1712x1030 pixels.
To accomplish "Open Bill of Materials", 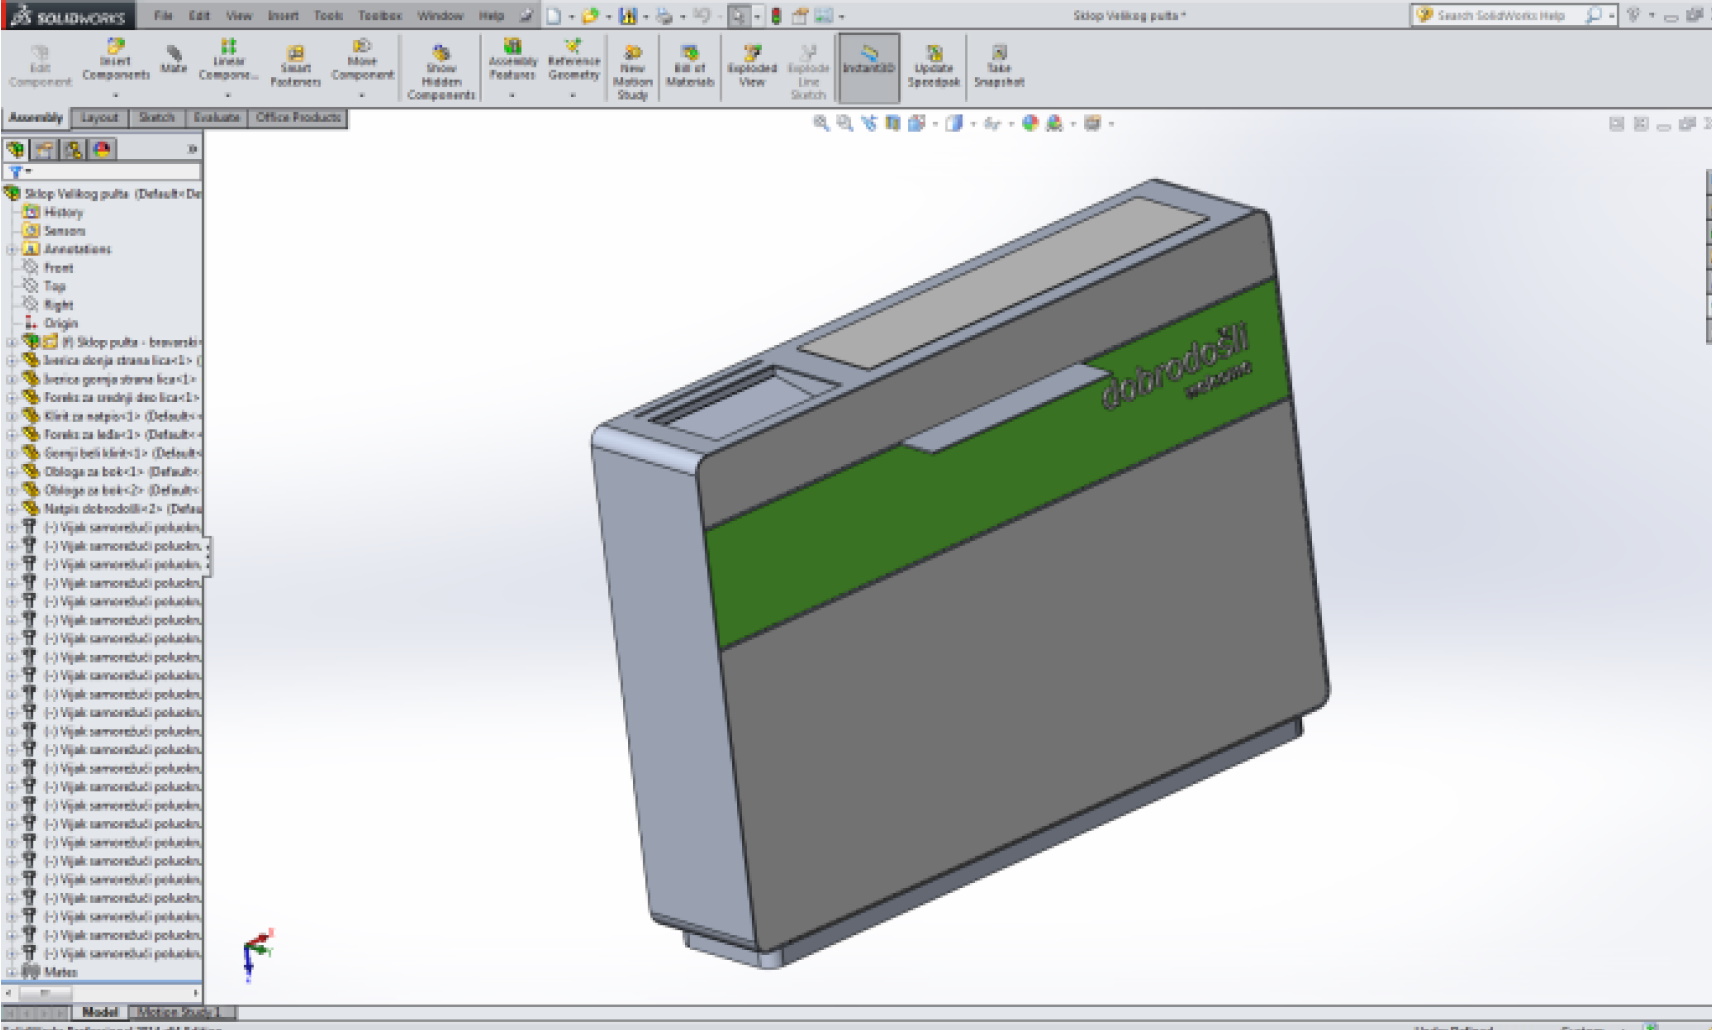I will point(689,66).
